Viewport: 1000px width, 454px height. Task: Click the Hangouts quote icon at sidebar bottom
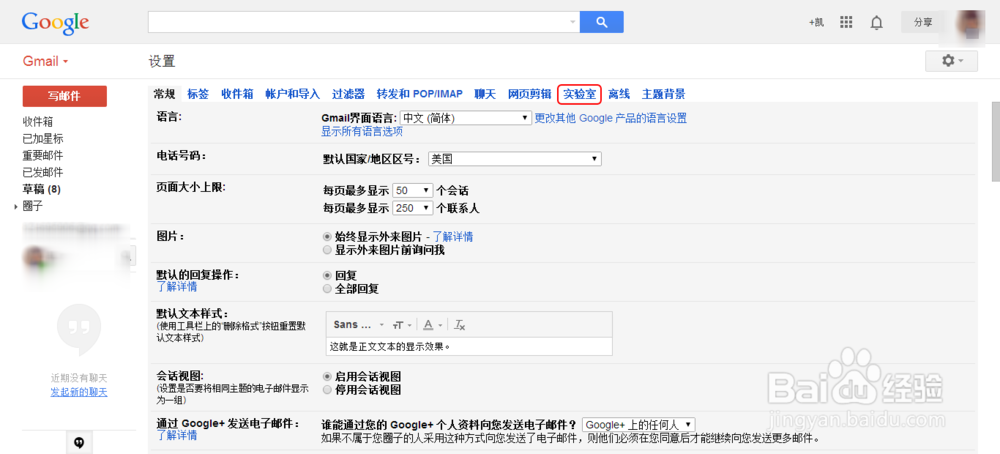[79, 442]
